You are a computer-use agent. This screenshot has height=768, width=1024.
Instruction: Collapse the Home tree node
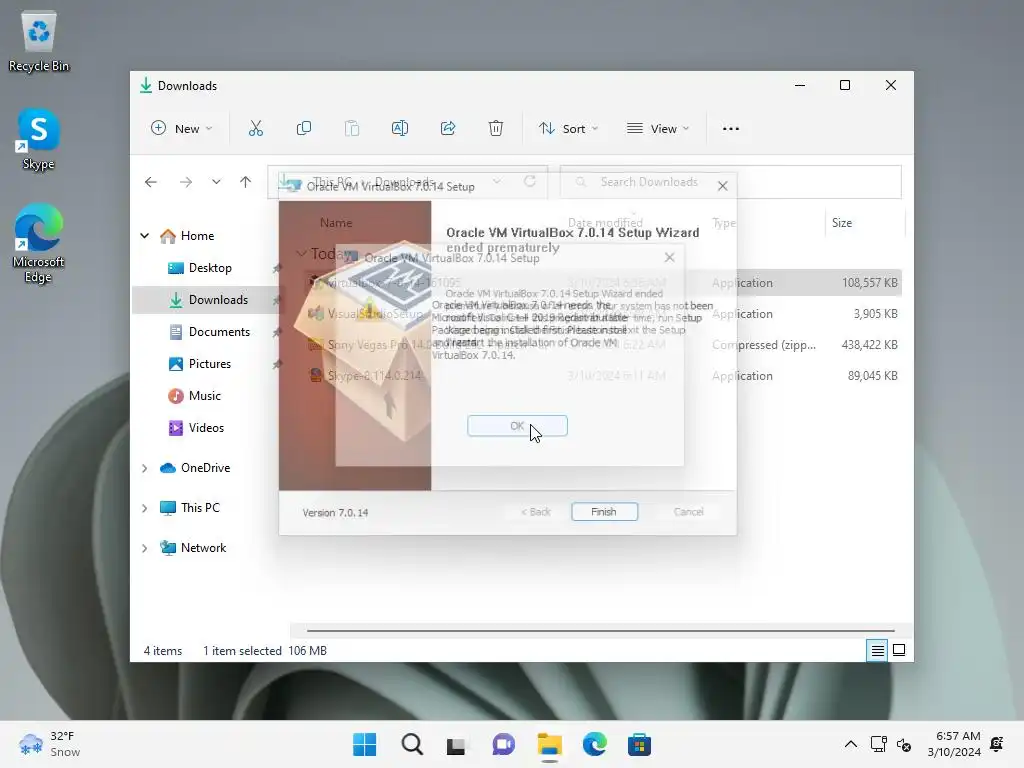145,236
